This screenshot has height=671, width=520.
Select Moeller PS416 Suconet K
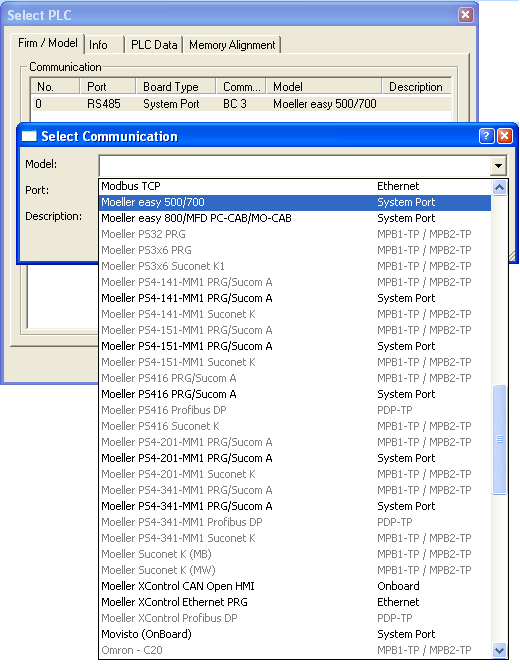[295, 426]
